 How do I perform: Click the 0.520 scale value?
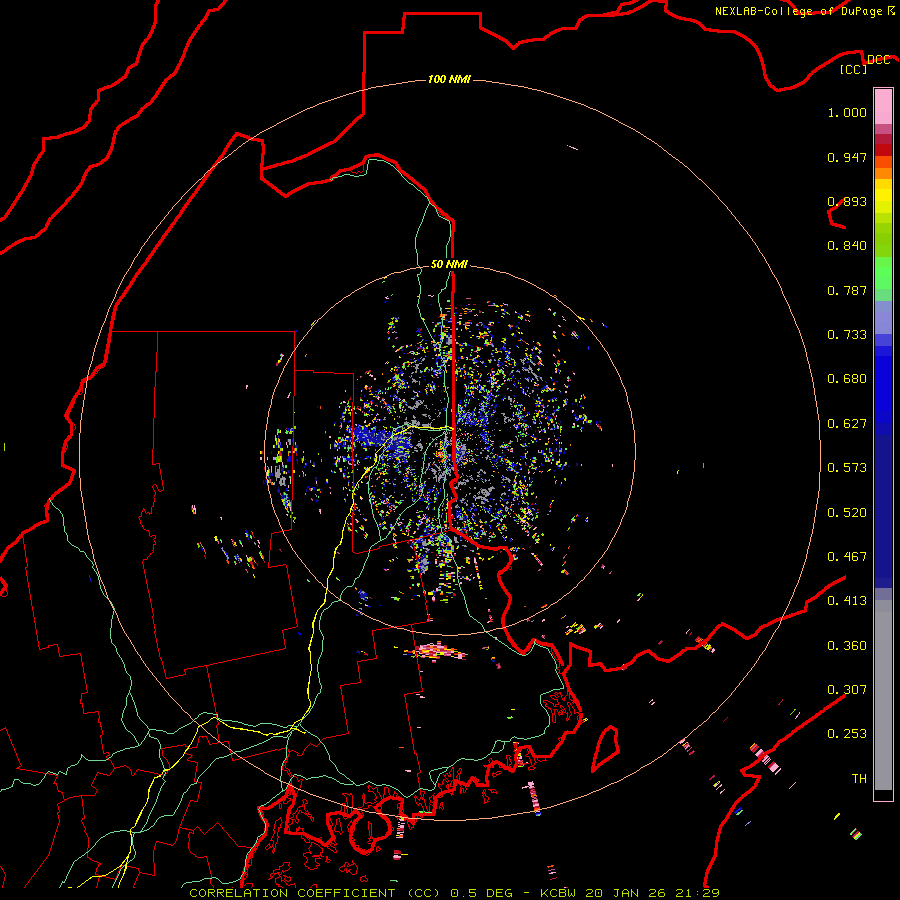pyautogui.click(x=847, y=513)
